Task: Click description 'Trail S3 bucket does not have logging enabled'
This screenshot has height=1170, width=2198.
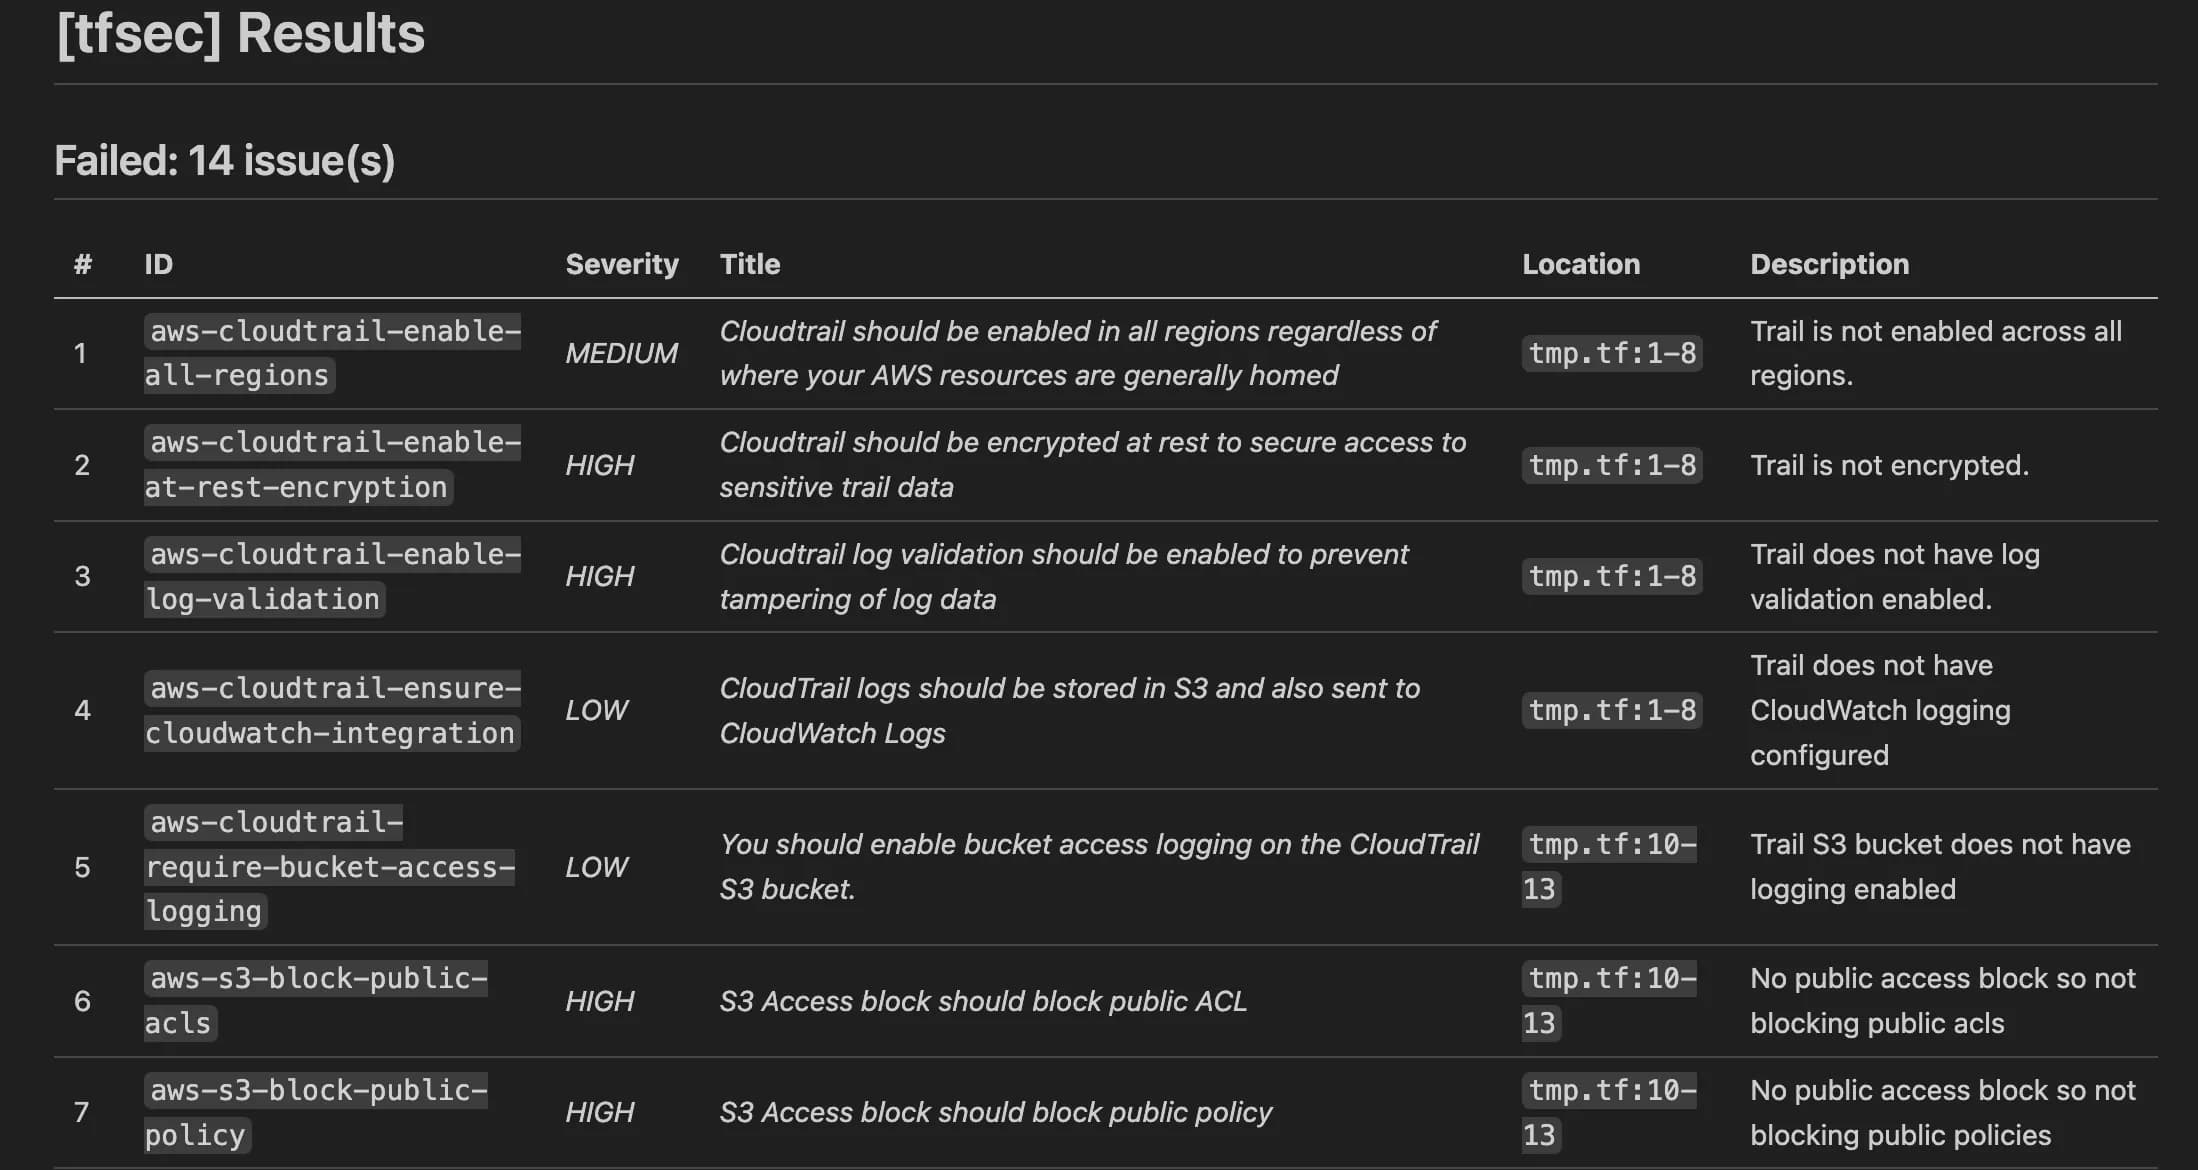Action: point(1940,867)
